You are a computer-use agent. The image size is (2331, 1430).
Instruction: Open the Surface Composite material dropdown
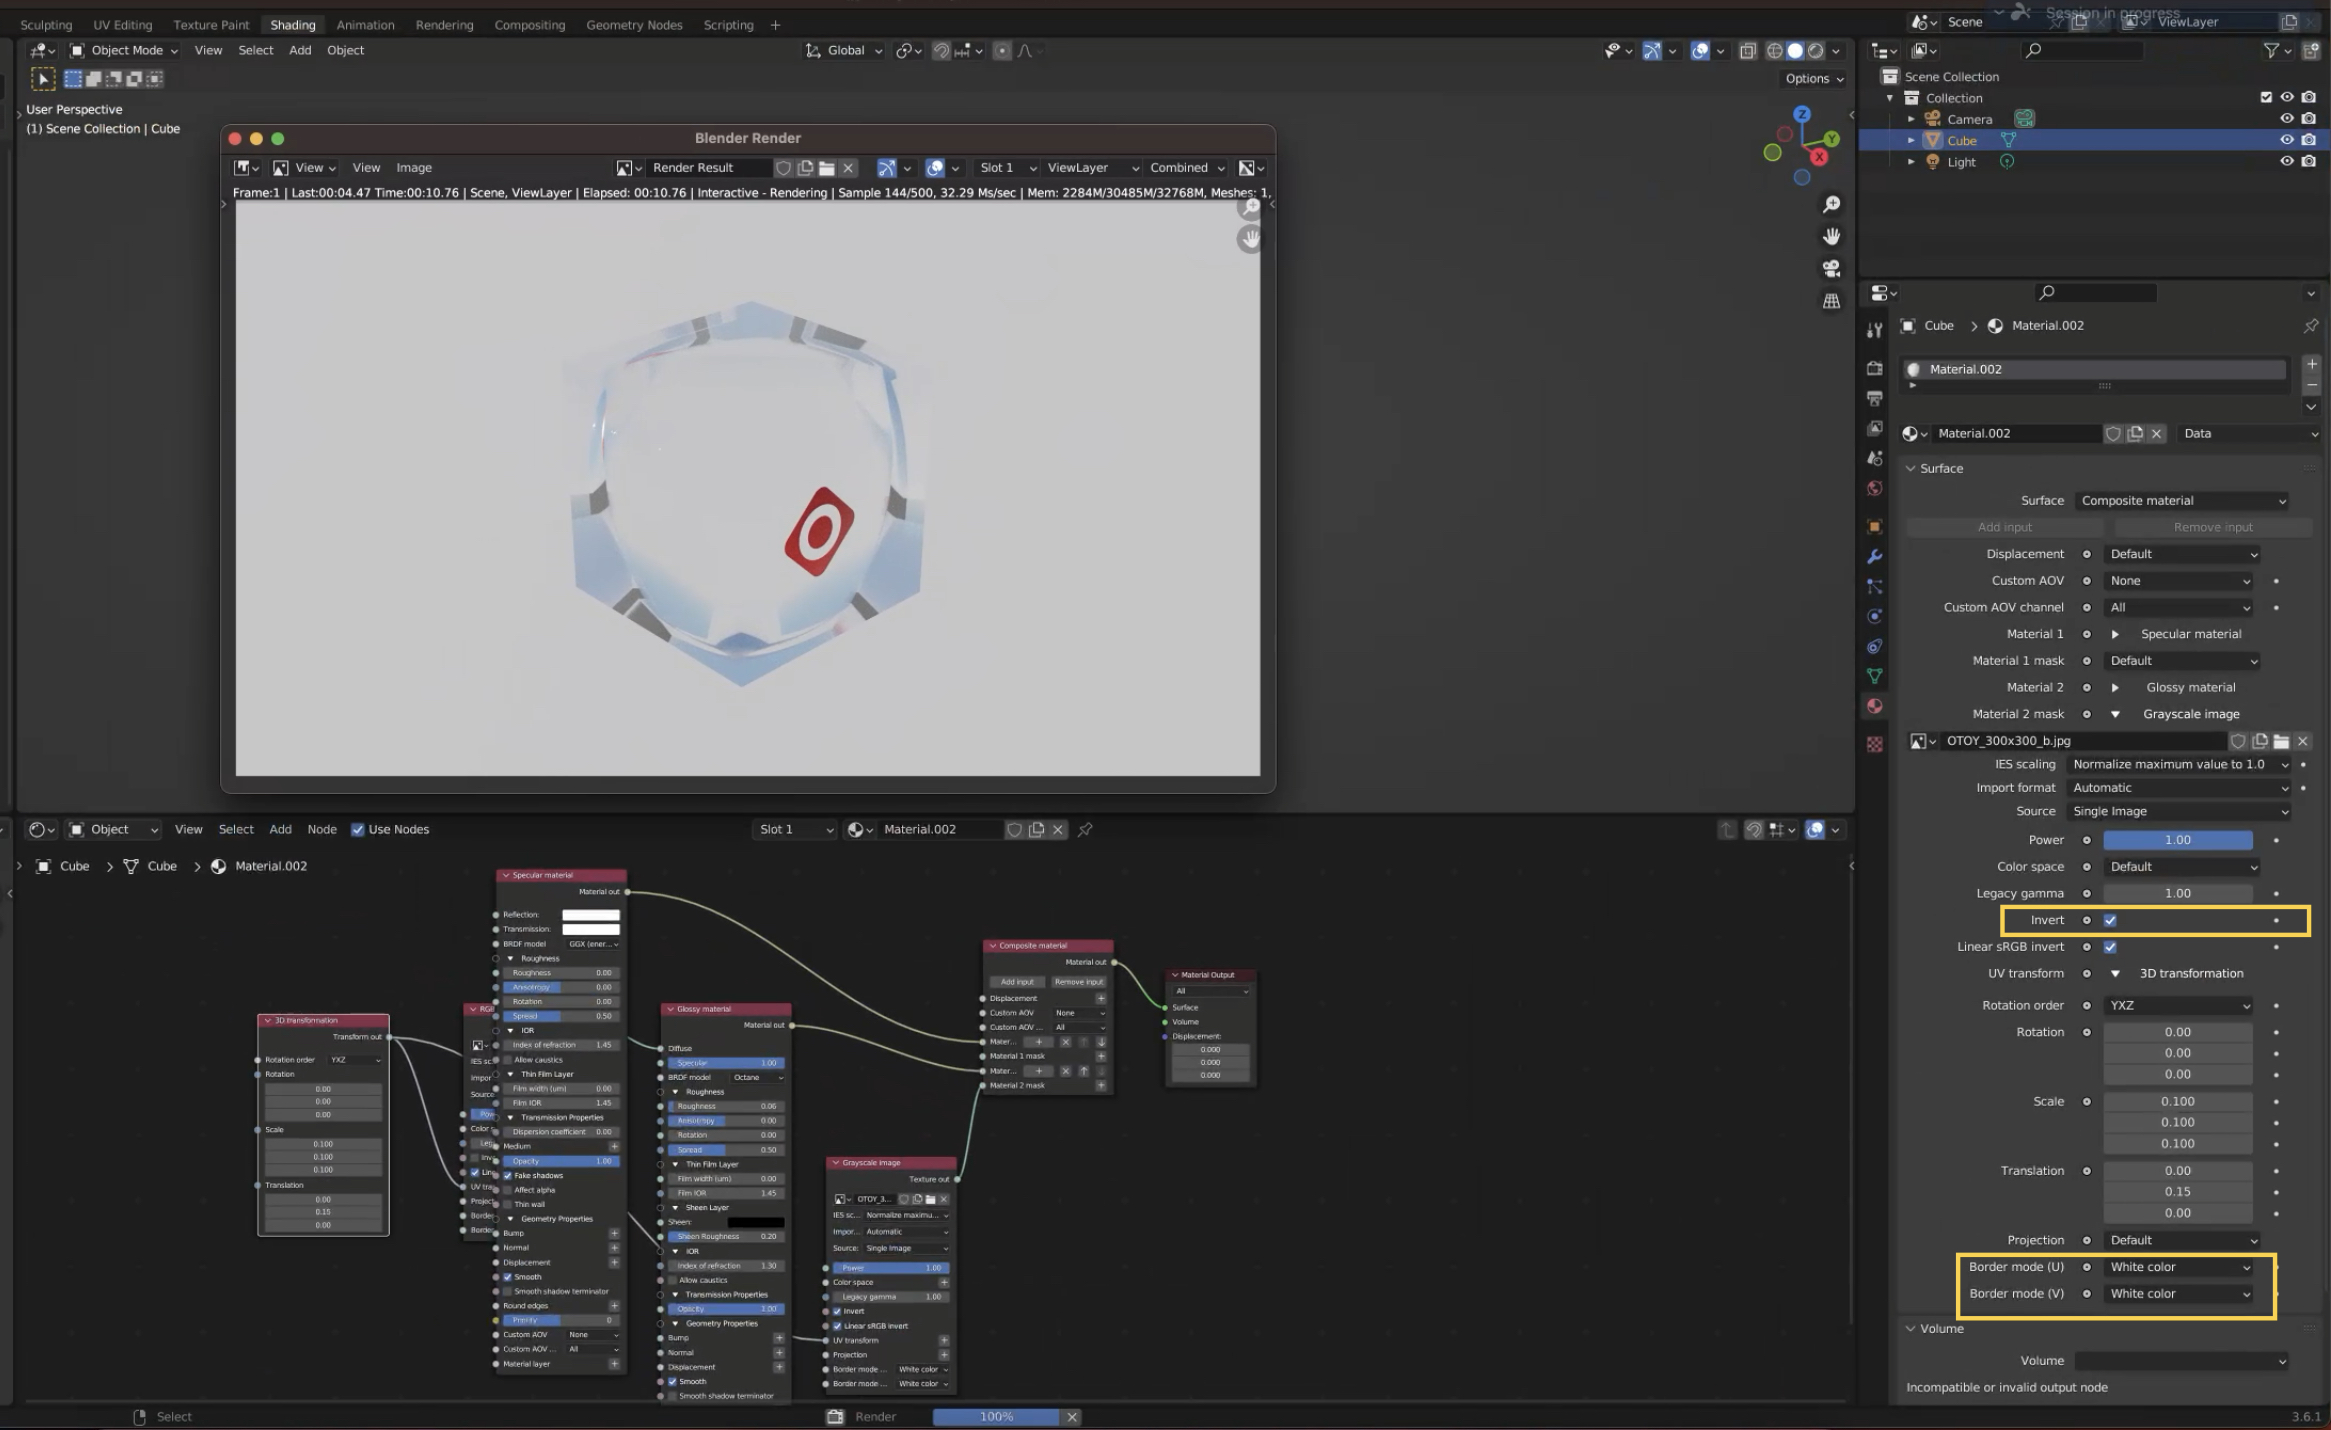point(2182,501)
